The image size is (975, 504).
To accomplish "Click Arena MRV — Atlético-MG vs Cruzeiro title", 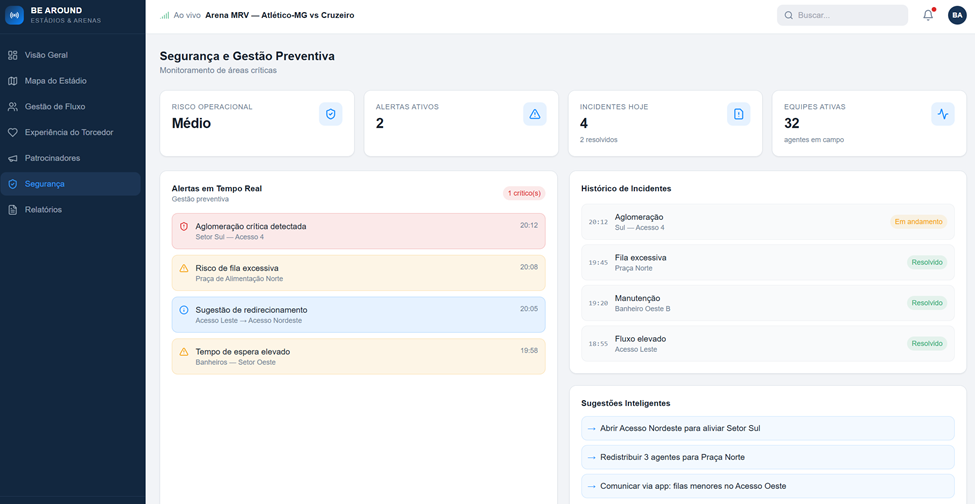I will pyautogui.click(x=280, y=15).
